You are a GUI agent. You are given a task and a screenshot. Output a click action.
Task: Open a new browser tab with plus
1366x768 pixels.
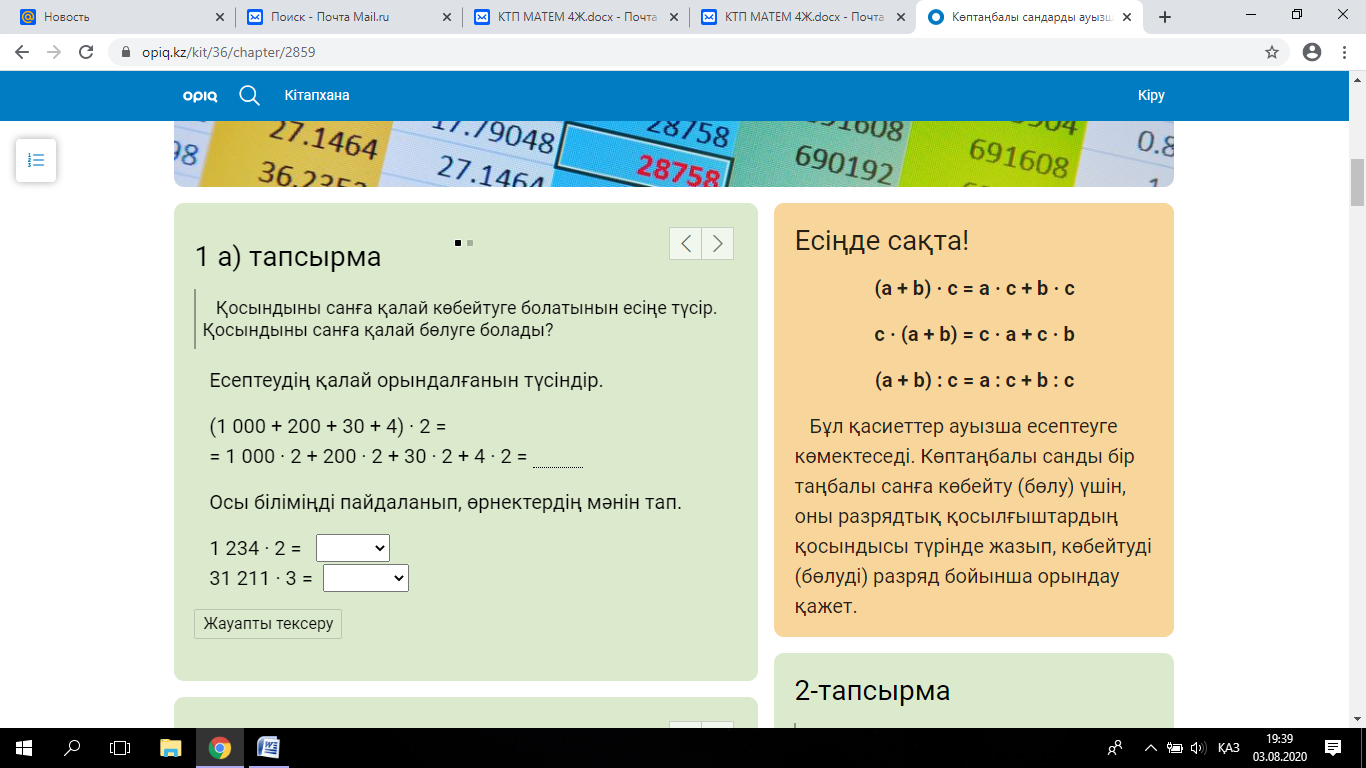point(1164,17)
